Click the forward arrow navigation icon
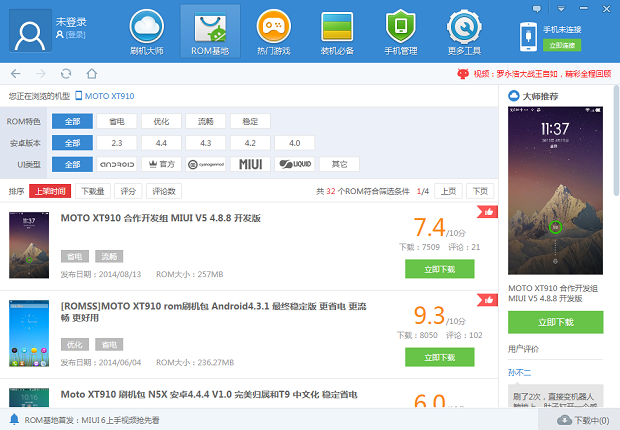Image resolution: width=620 pixels, height=430 pixels. coord(41,74)
